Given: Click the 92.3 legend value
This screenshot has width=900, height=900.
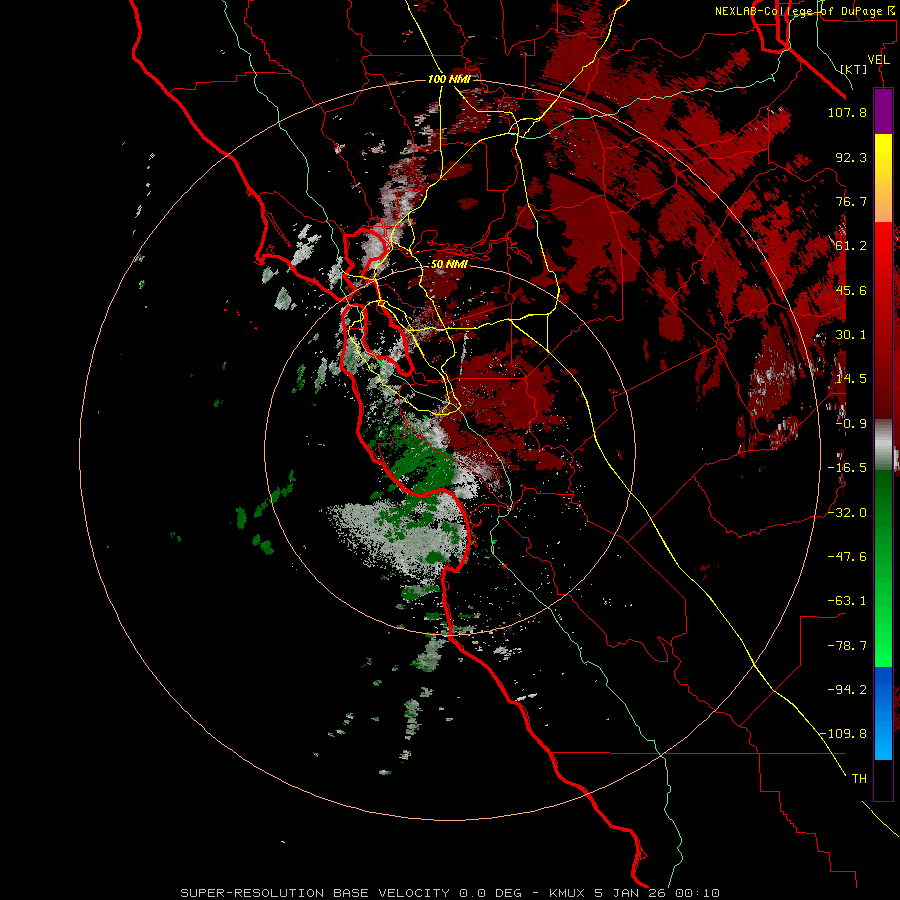Looking at the screenshot, I should coord(851,157).
